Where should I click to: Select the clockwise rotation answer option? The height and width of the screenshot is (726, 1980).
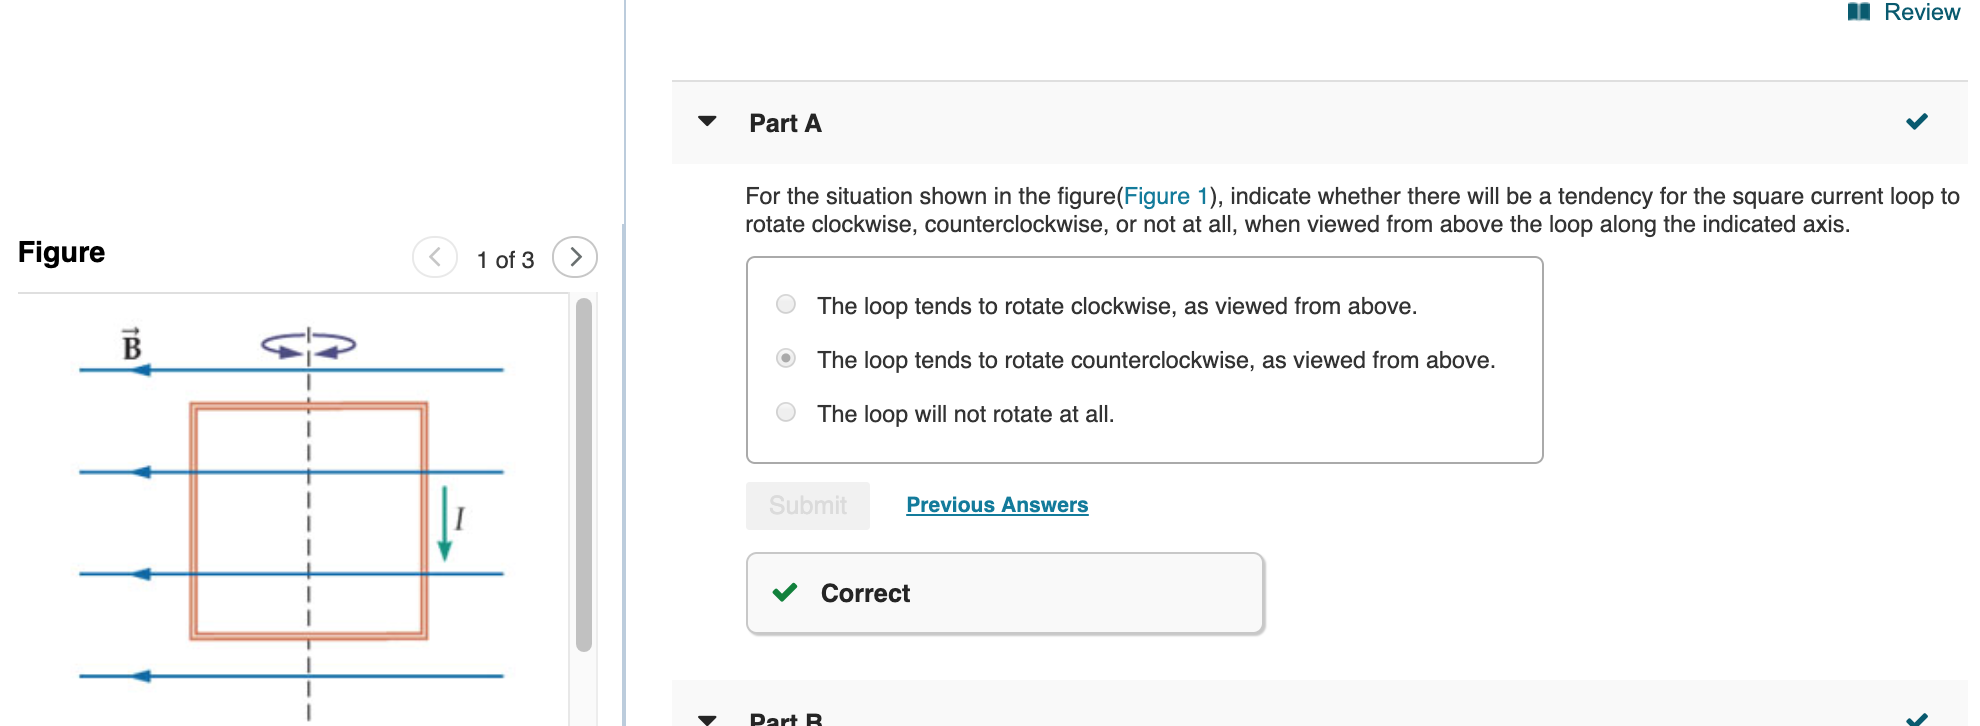pos(785,304)
